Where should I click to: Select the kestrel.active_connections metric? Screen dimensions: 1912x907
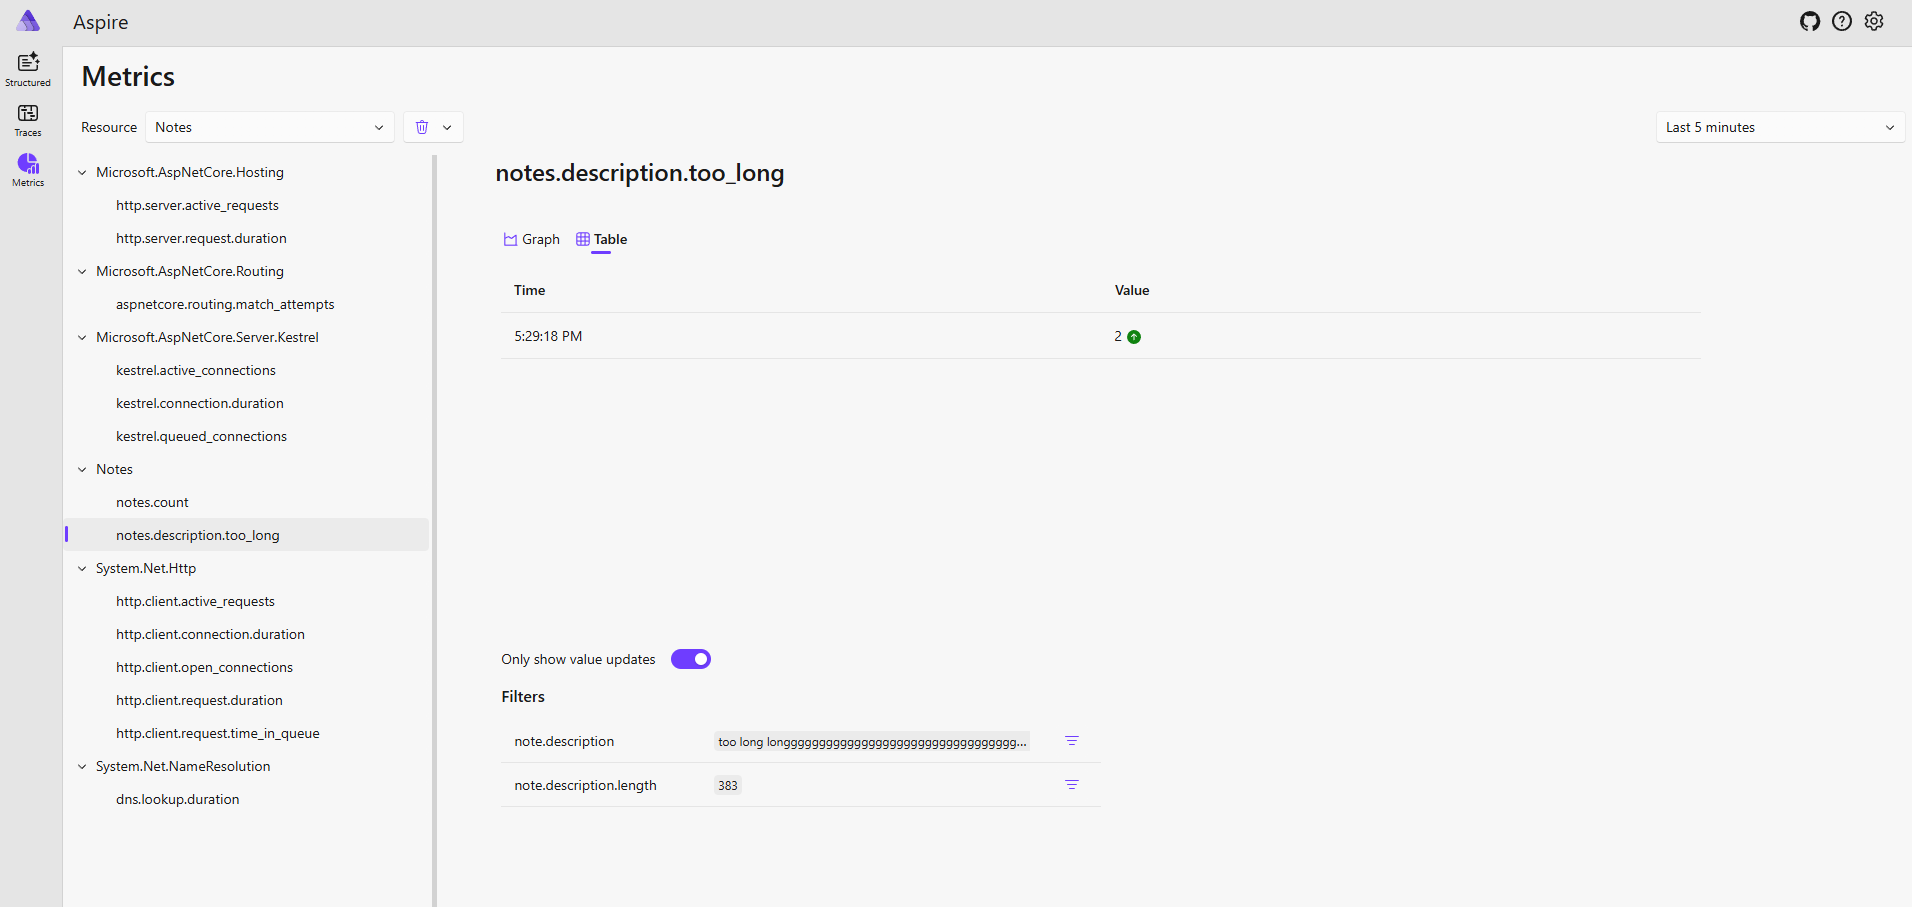(196, 370)
